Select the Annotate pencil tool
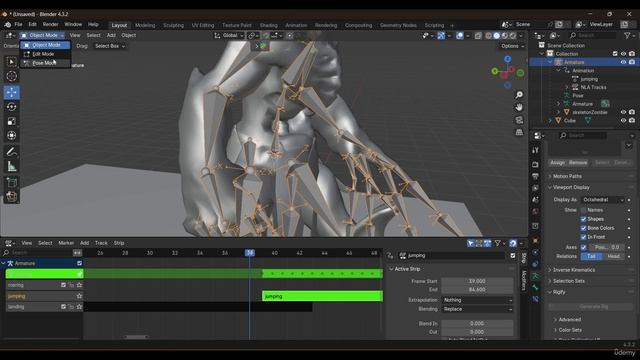 [x=11, y=152]
